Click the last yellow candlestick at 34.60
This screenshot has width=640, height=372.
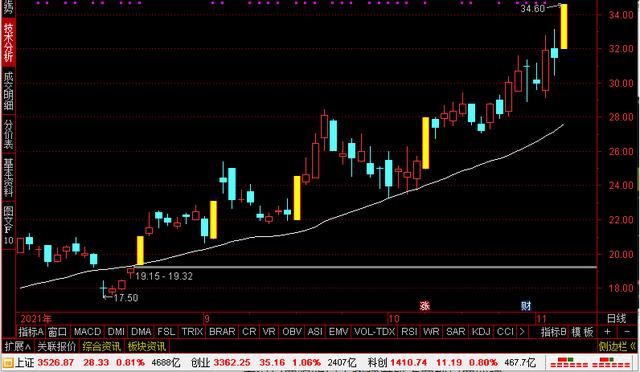click(x=564, y=27)
